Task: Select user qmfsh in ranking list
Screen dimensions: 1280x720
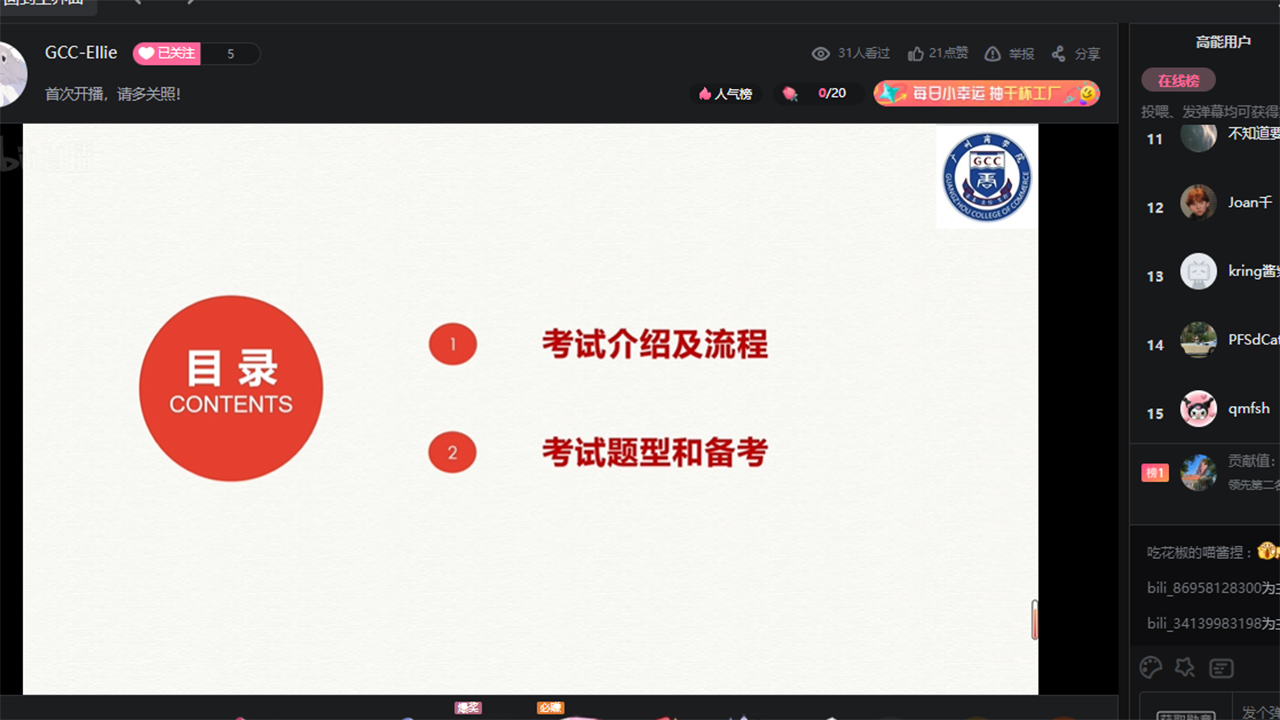Action: click(x=1248, y=408)
